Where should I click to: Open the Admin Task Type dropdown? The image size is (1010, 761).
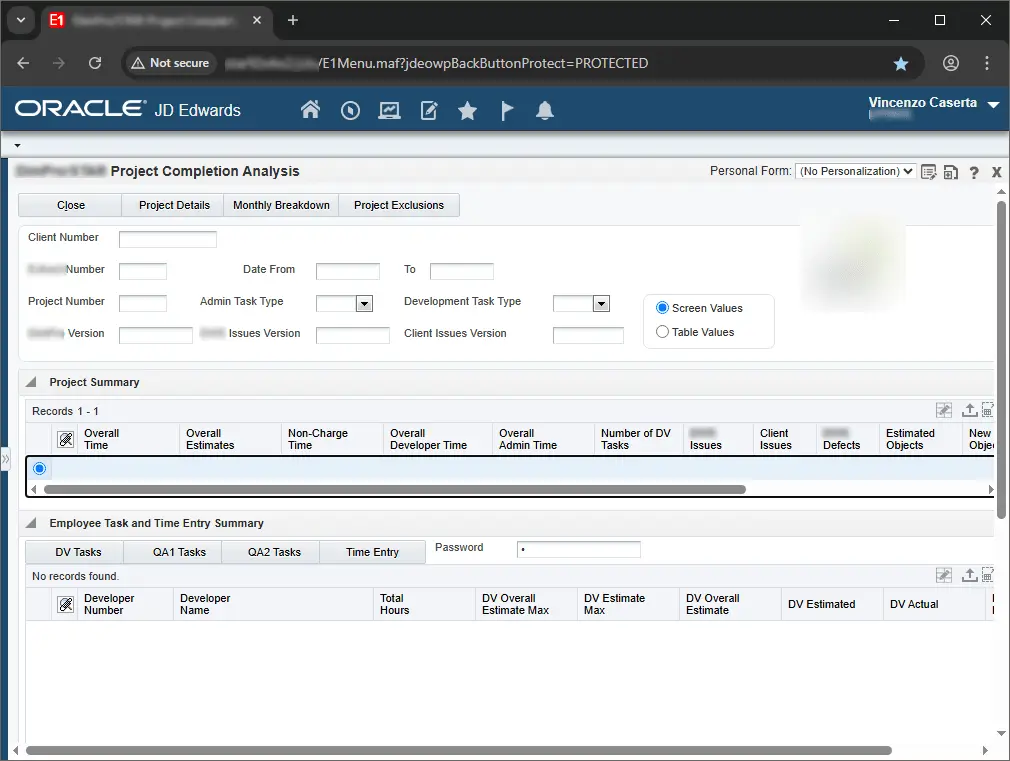(x=364, y=303)
